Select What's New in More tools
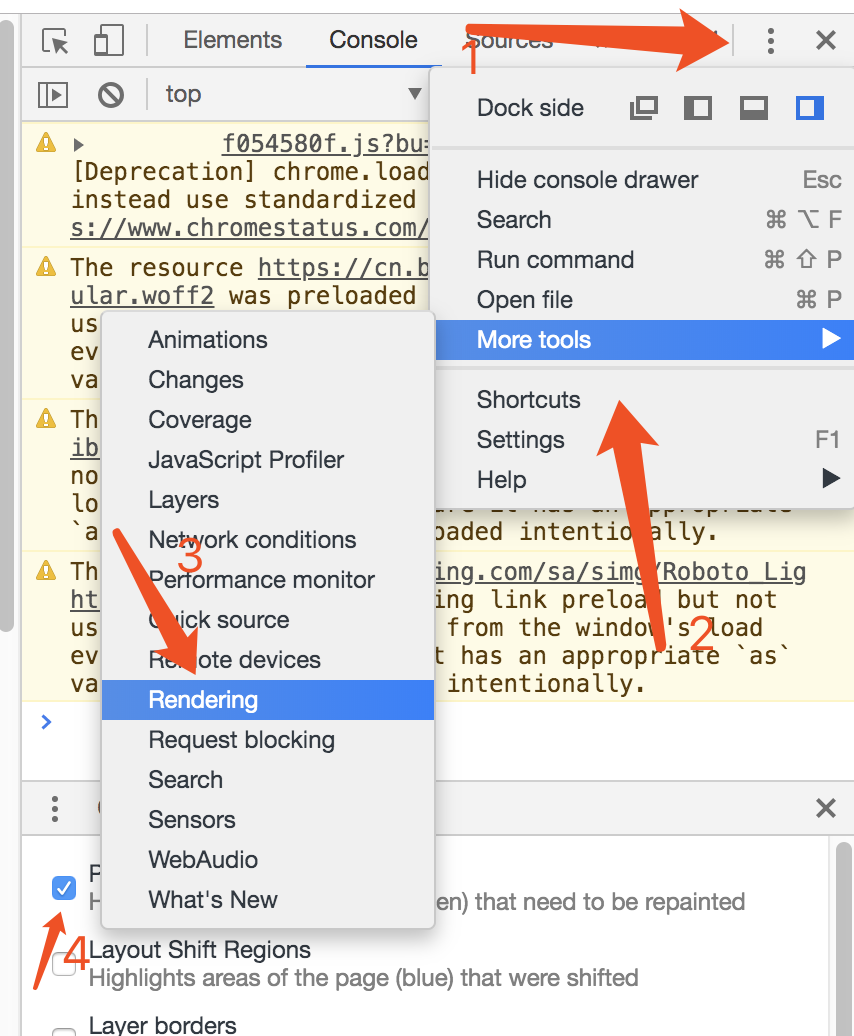The height and width of the screenshot is (1036, 854). tap(268, 900)
